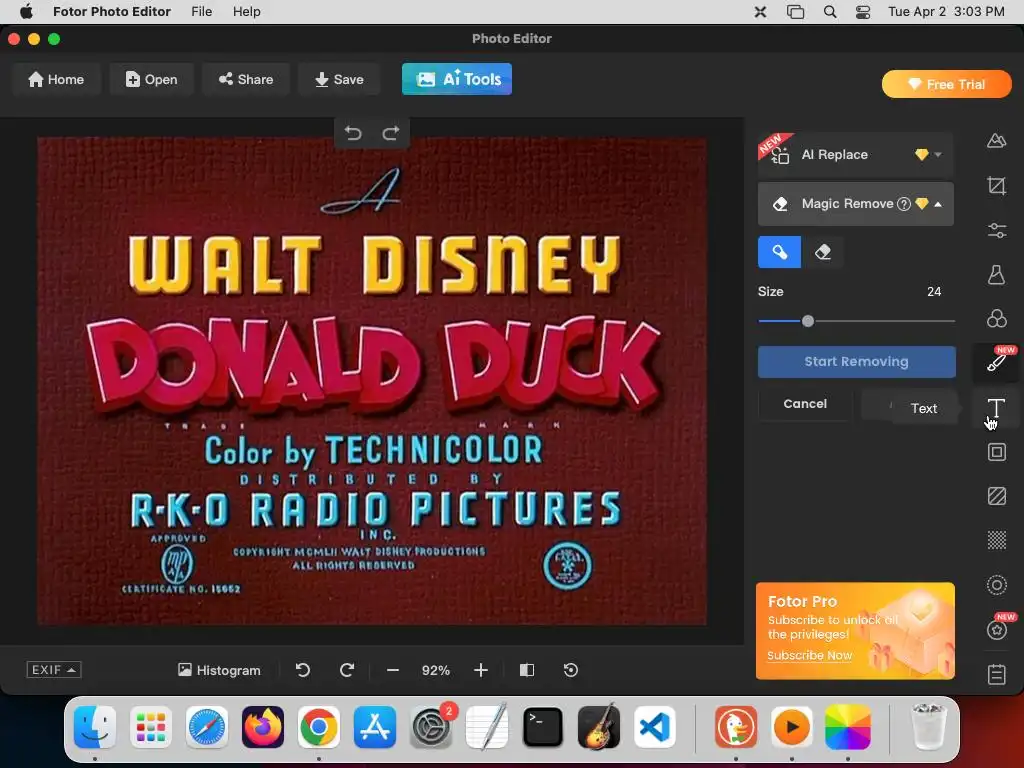Expand the AI Replace section
Viewport: 1024px width, 768px height.
(x=938, y=155)
